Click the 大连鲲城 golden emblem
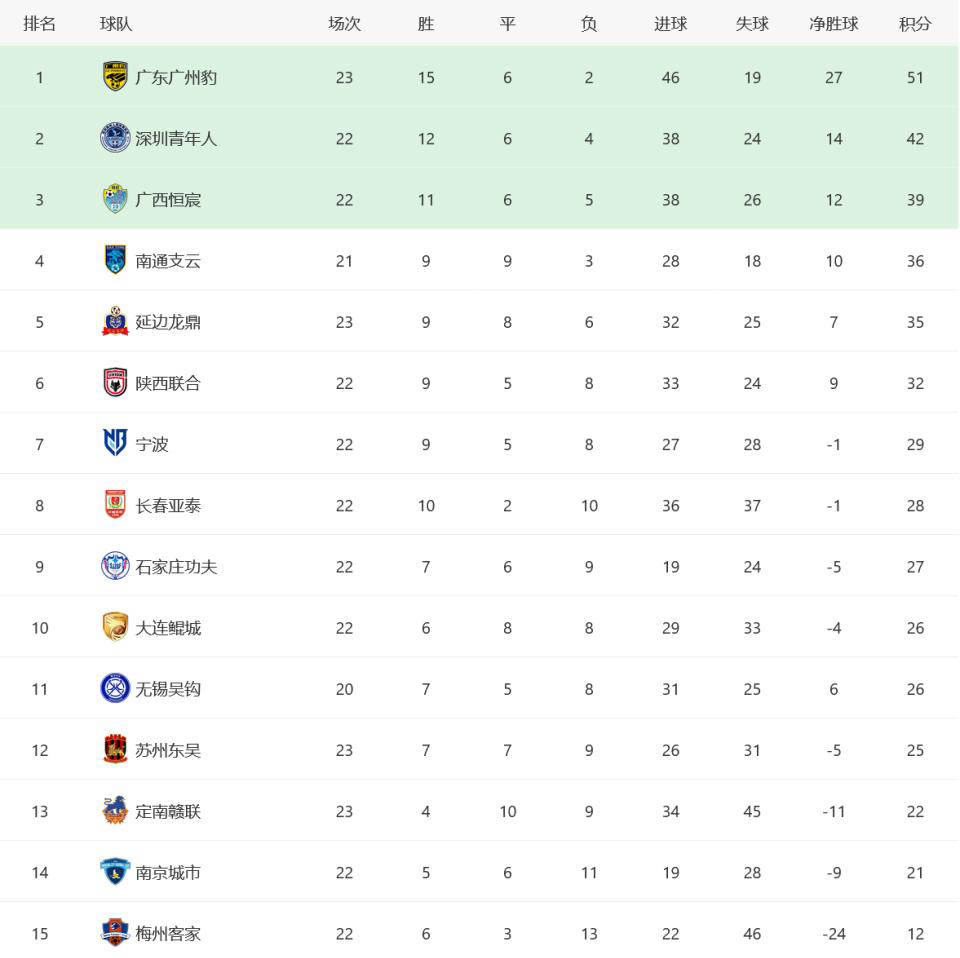 115,627
